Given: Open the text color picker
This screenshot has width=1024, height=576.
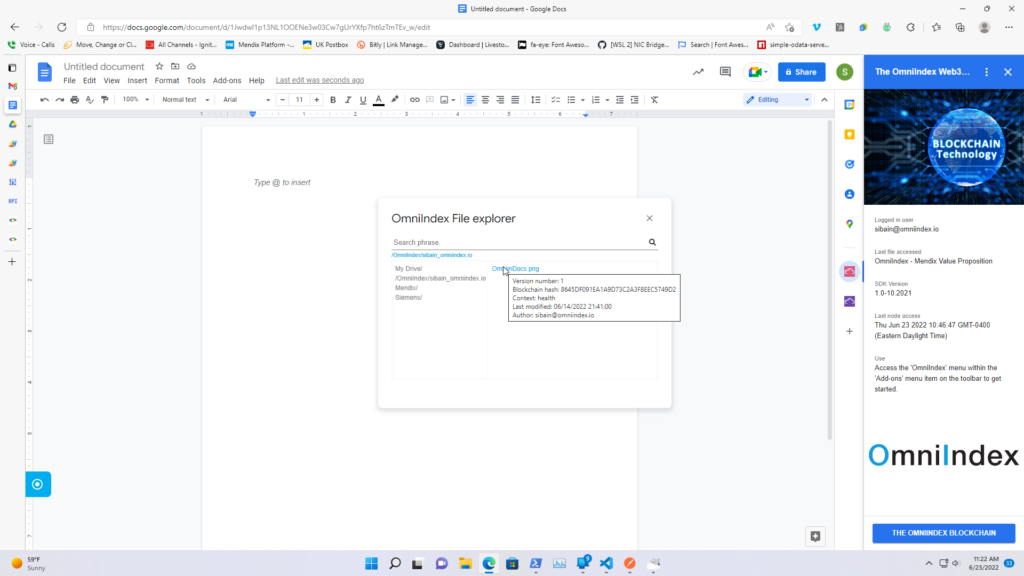Looking at the screenshot, I should [x=379, y=100].
